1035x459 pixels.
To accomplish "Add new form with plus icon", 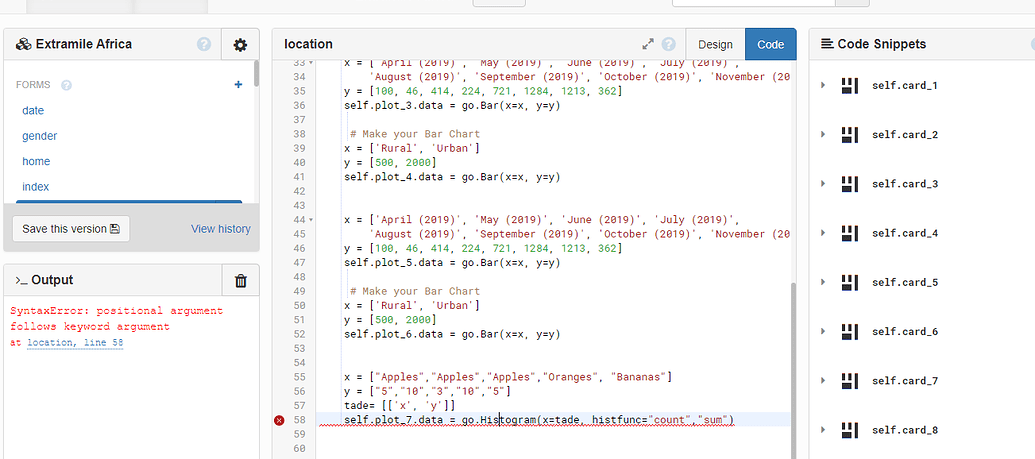I will point(238,85).
